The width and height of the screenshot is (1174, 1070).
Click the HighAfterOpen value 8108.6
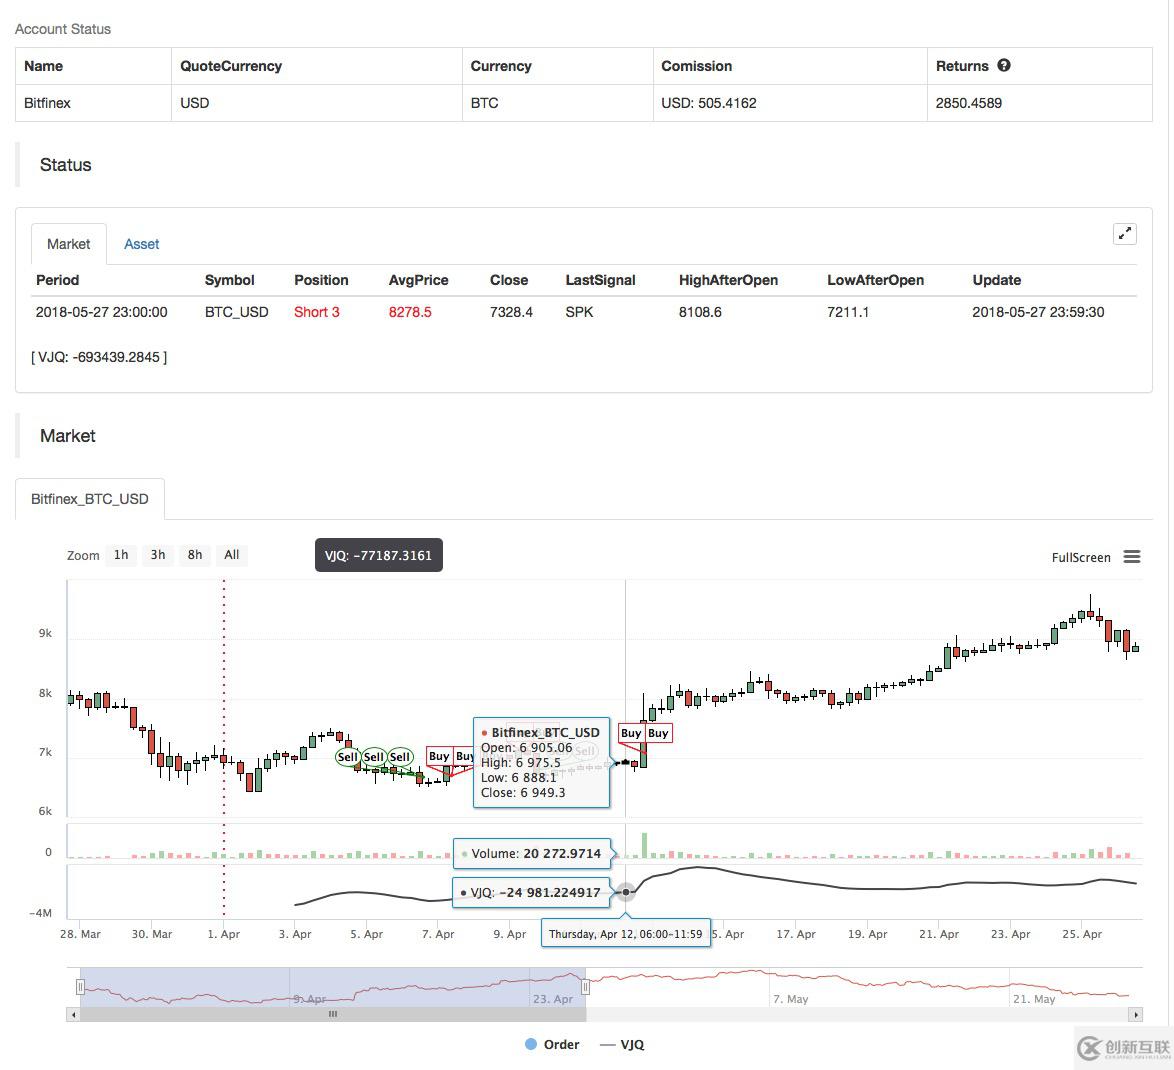tap(700, 312)
